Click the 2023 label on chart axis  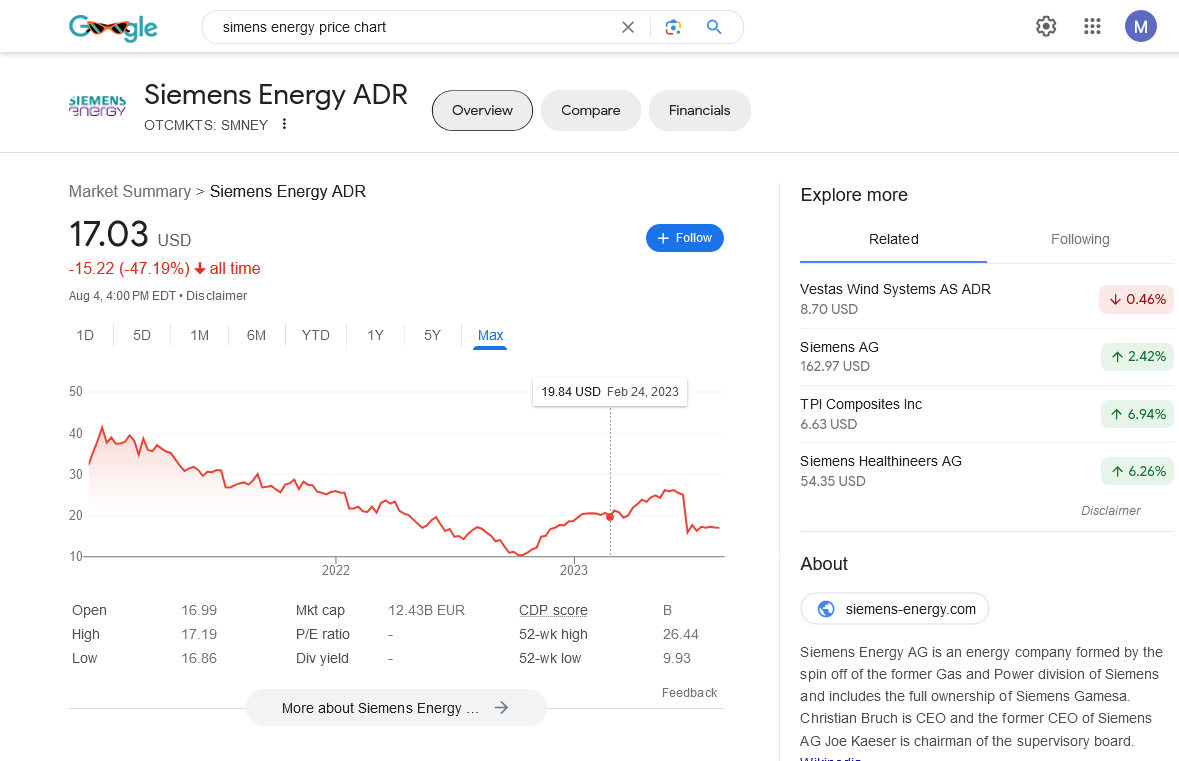[574, 570]
